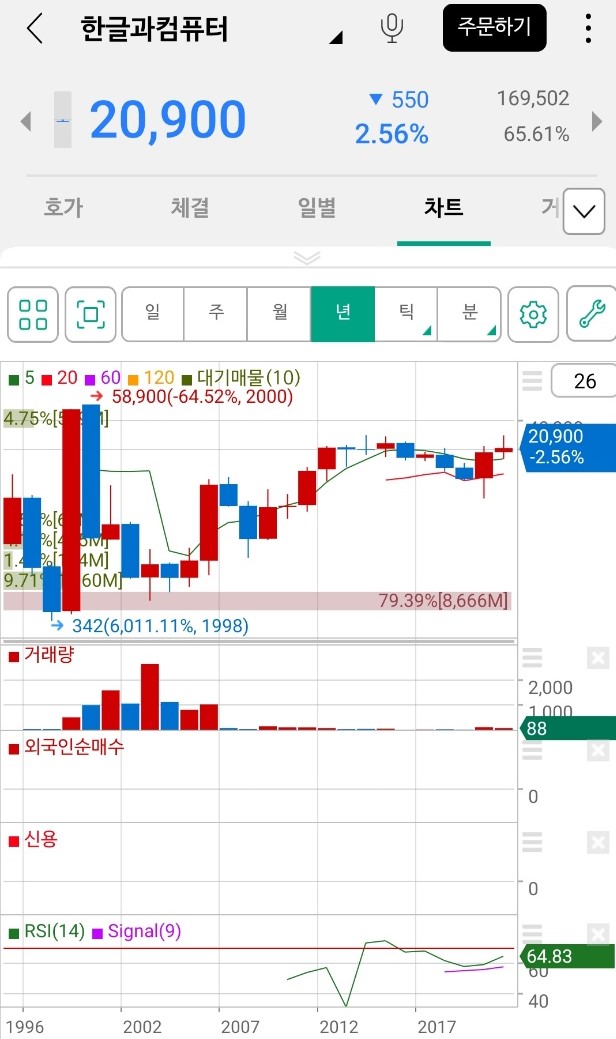The image size is (616, 1039).
Task: Close the 신용 indicator panel
Action: coord(597,842)
